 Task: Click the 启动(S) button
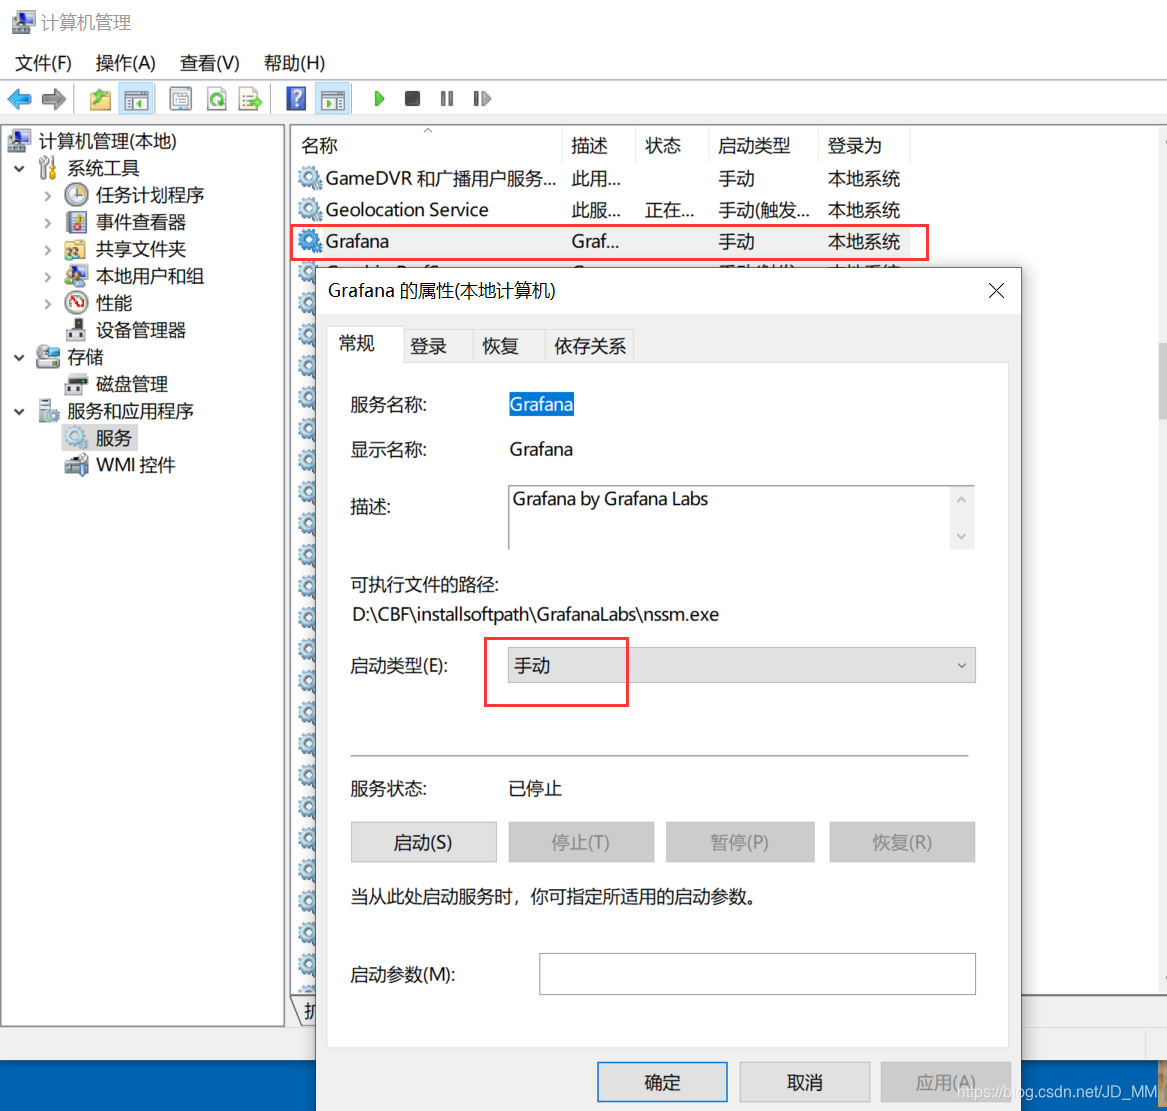(423, 842)
